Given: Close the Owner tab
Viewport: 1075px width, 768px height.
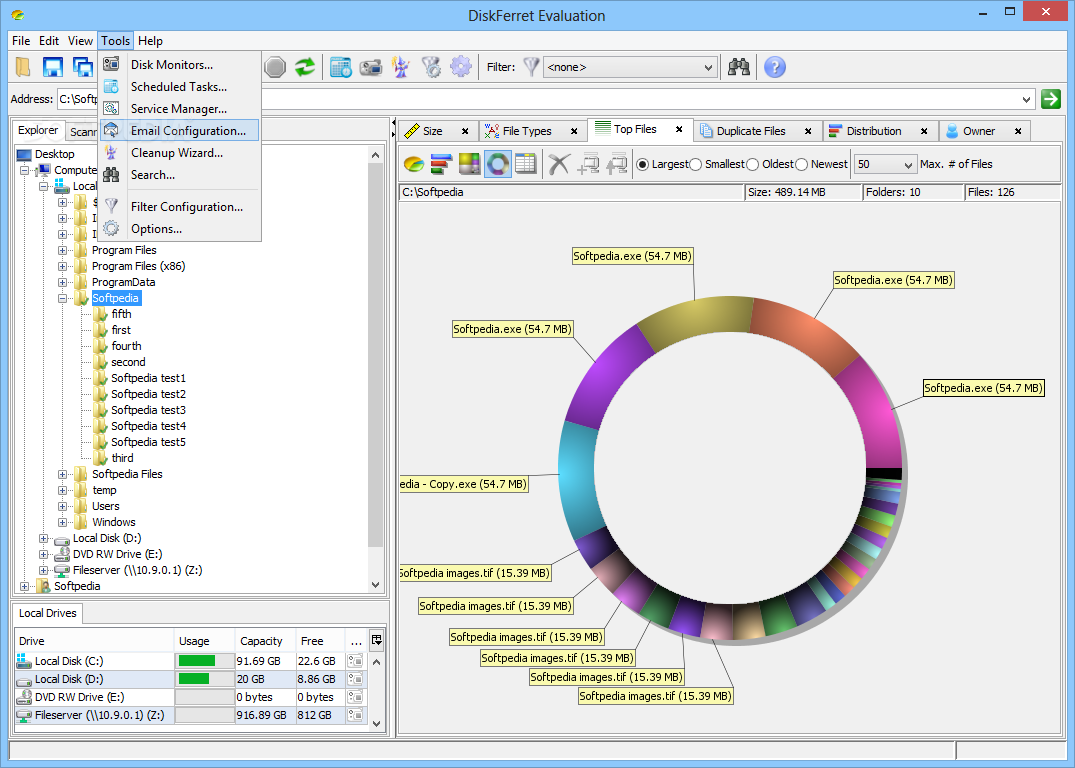Looking at the screenshot, I should (x=1018, y=131).
